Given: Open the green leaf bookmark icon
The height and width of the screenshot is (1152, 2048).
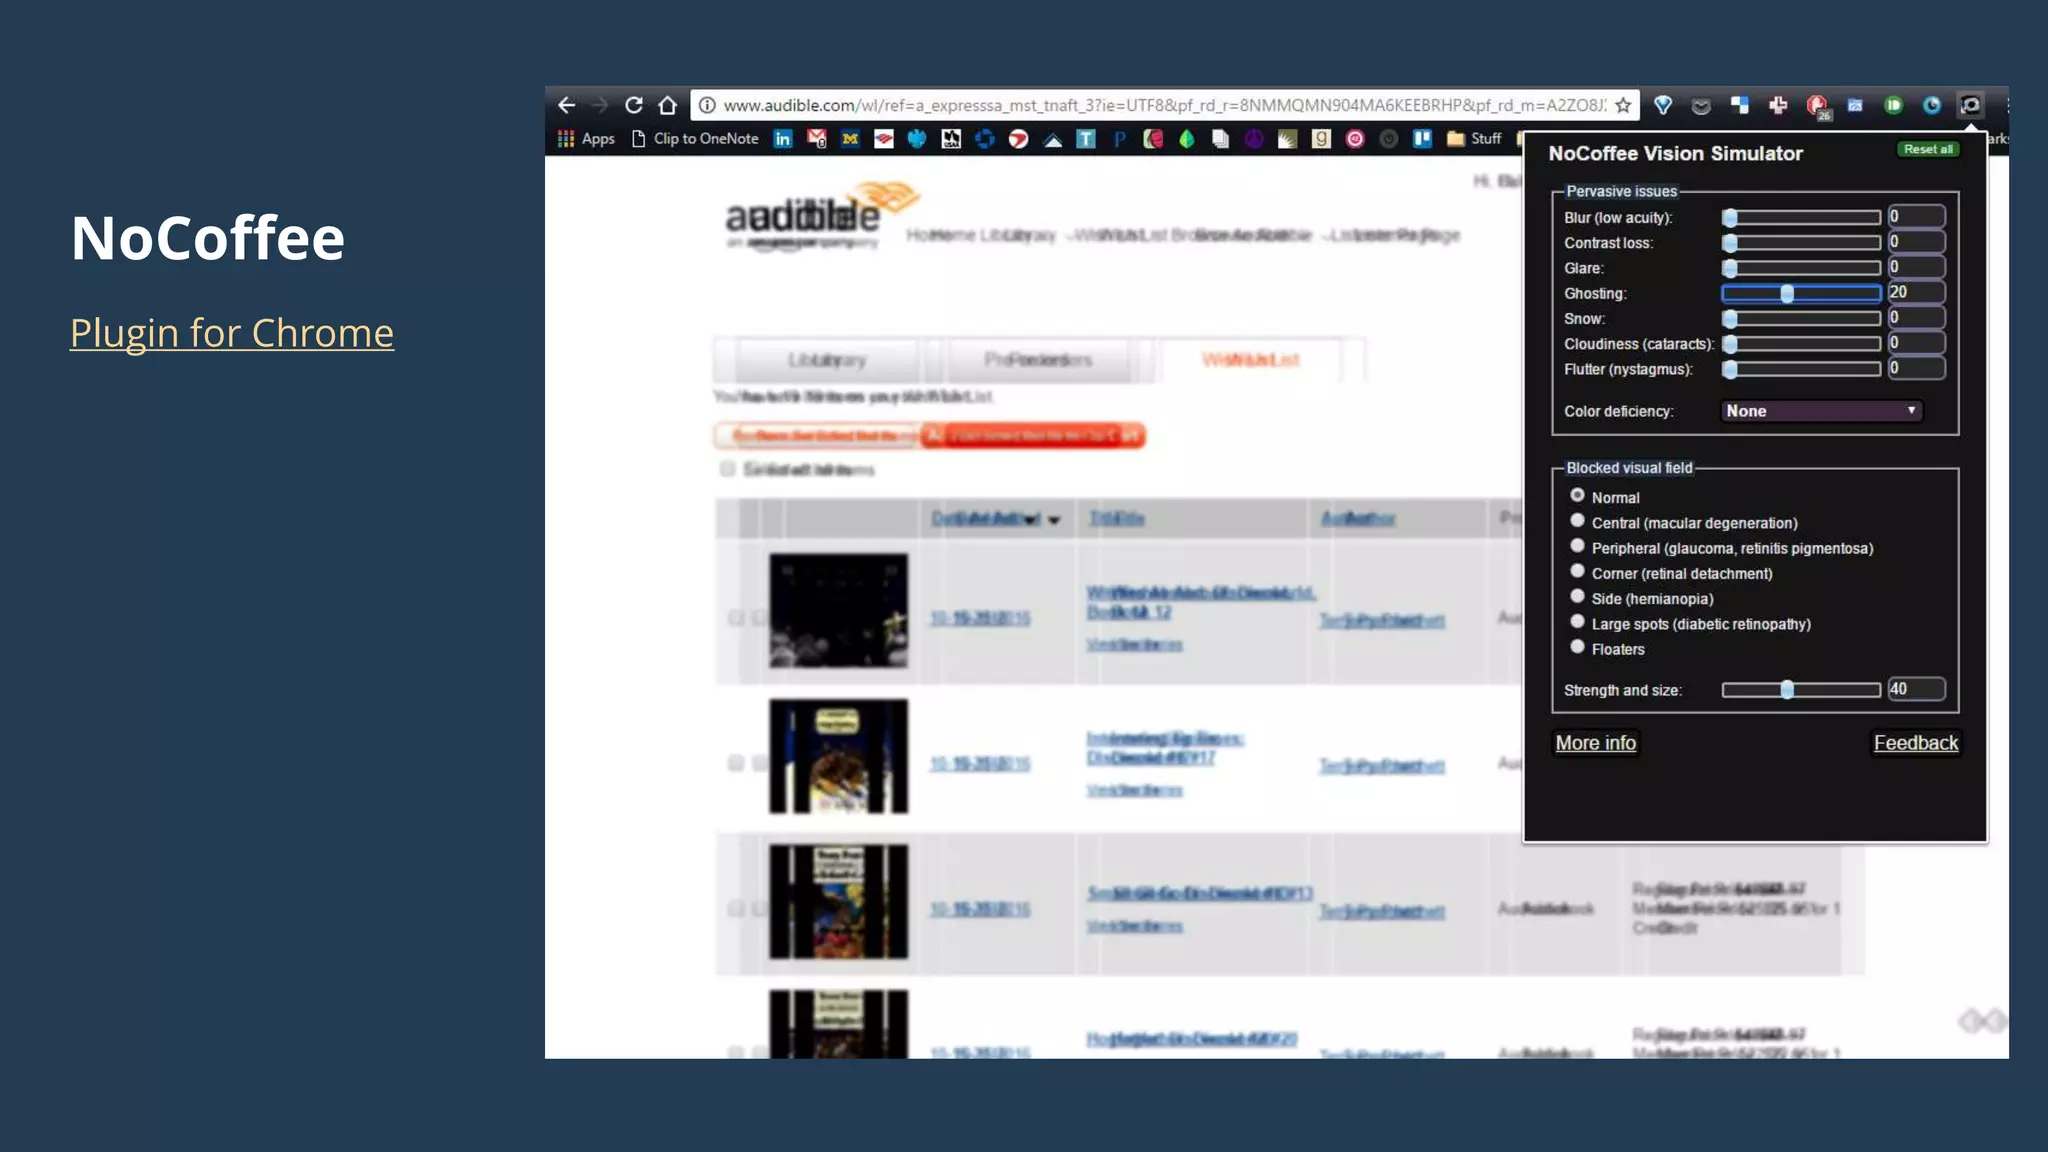Looking at the screenshot, I should tap(1187, 139).
